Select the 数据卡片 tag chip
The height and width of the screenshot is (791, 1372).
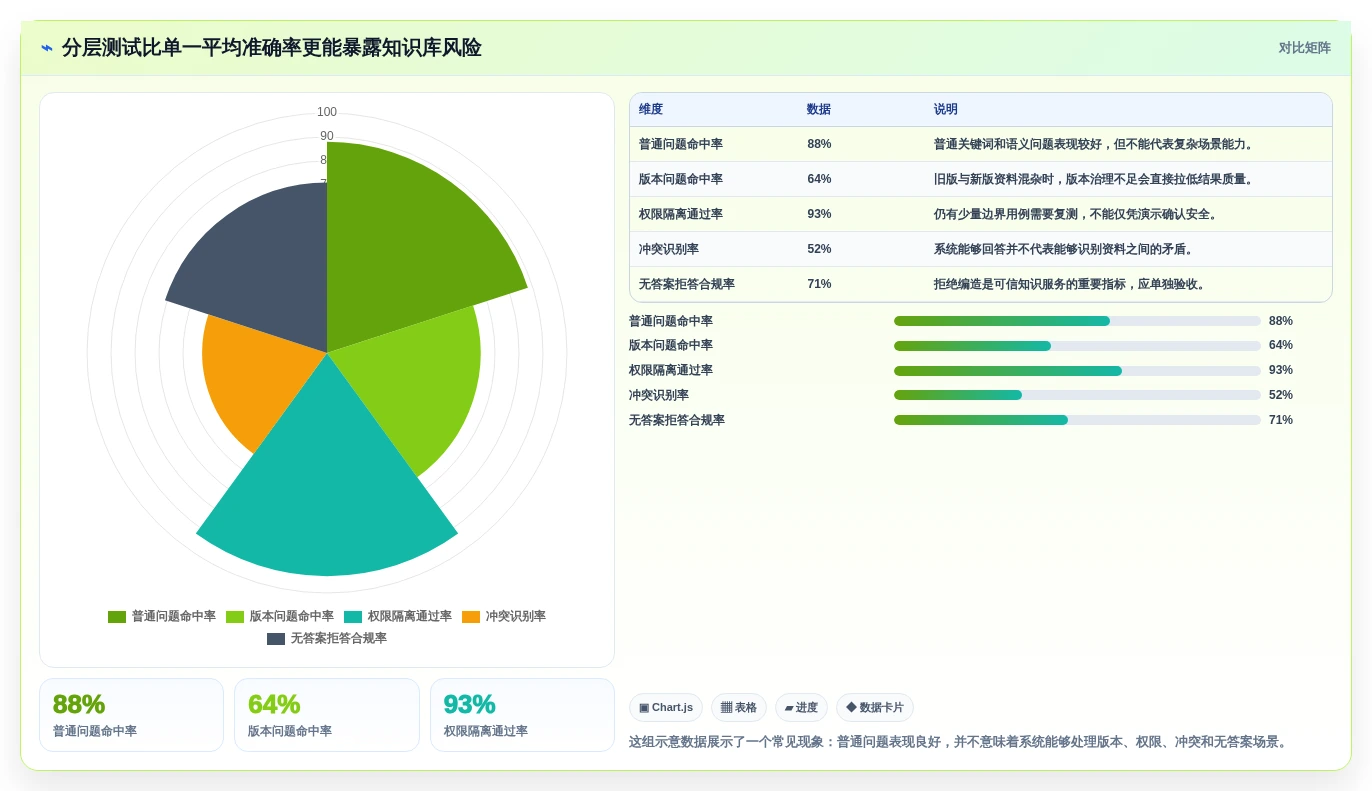875,708
